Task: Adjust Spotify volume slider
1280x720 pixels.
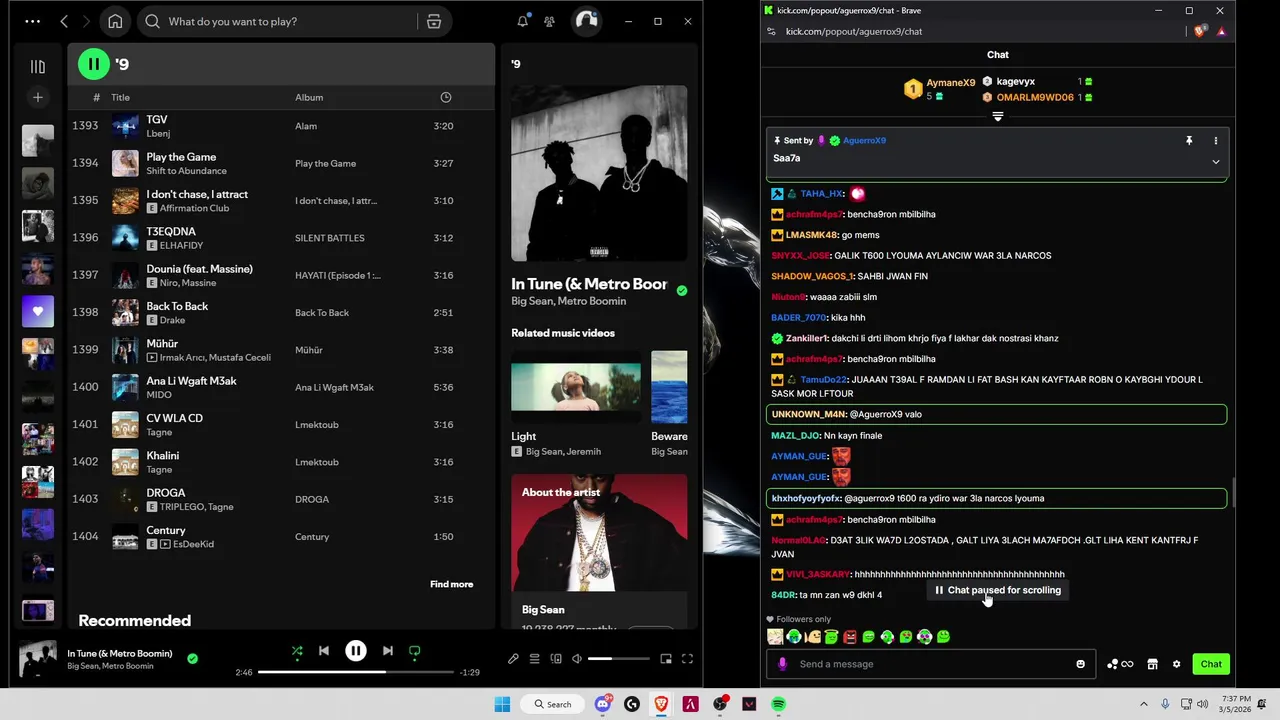Action: click(618, 659)
